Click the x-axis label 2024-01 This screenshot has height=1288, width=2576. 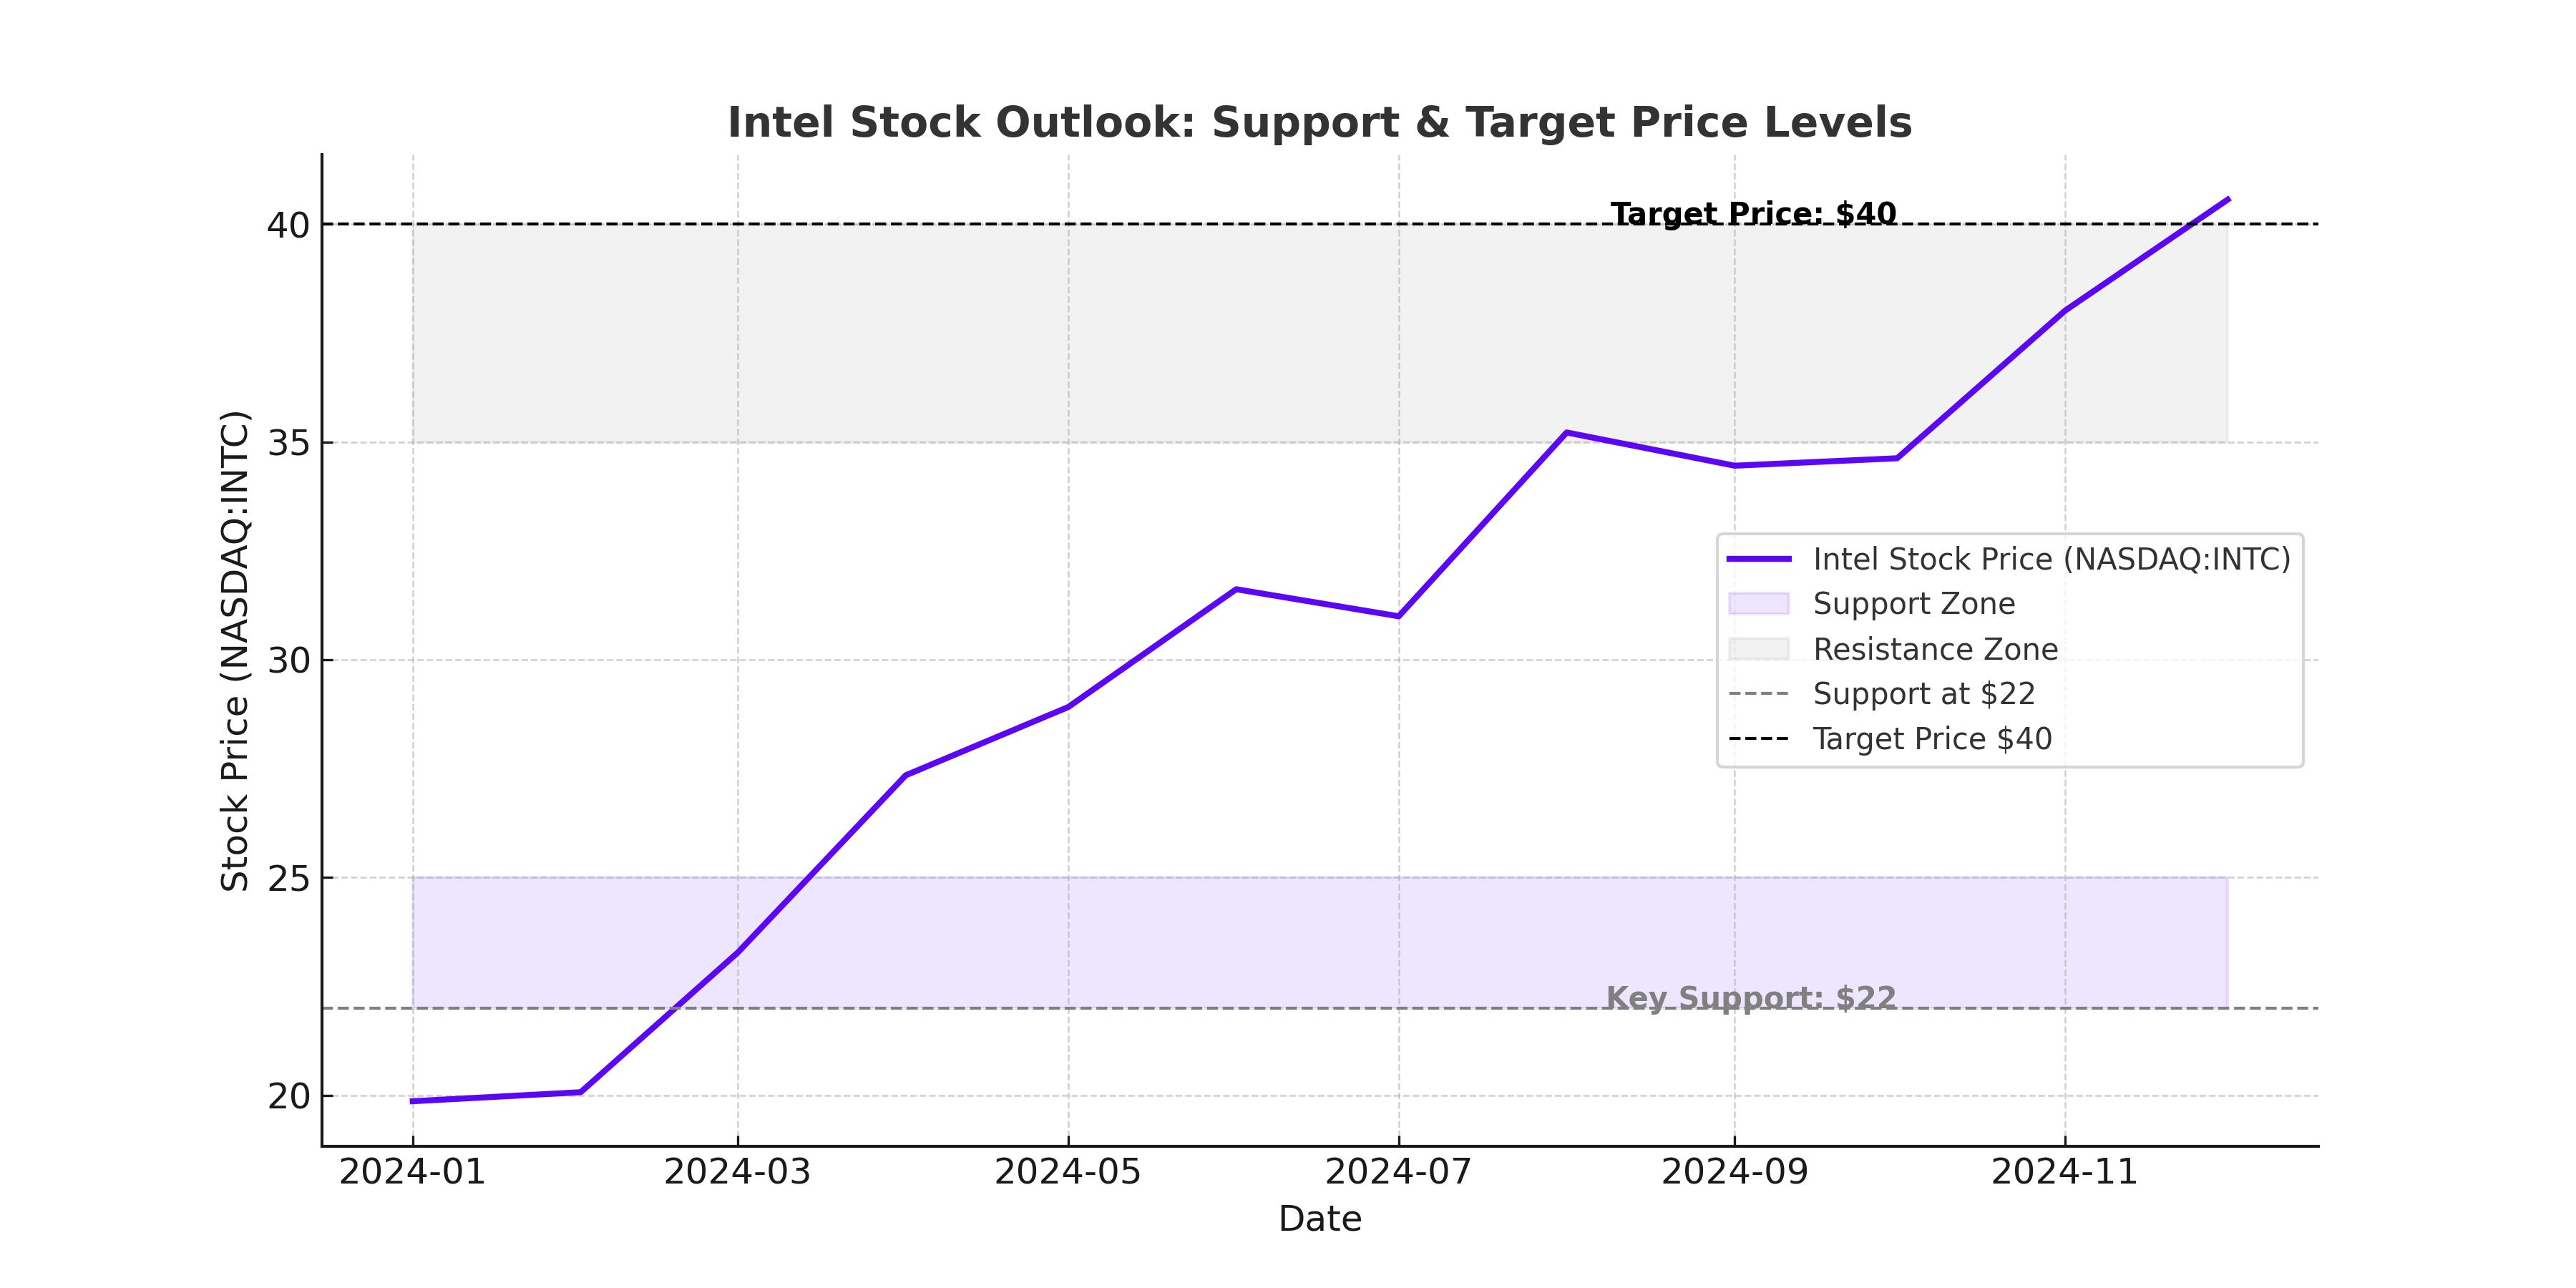click(412, 1171)
